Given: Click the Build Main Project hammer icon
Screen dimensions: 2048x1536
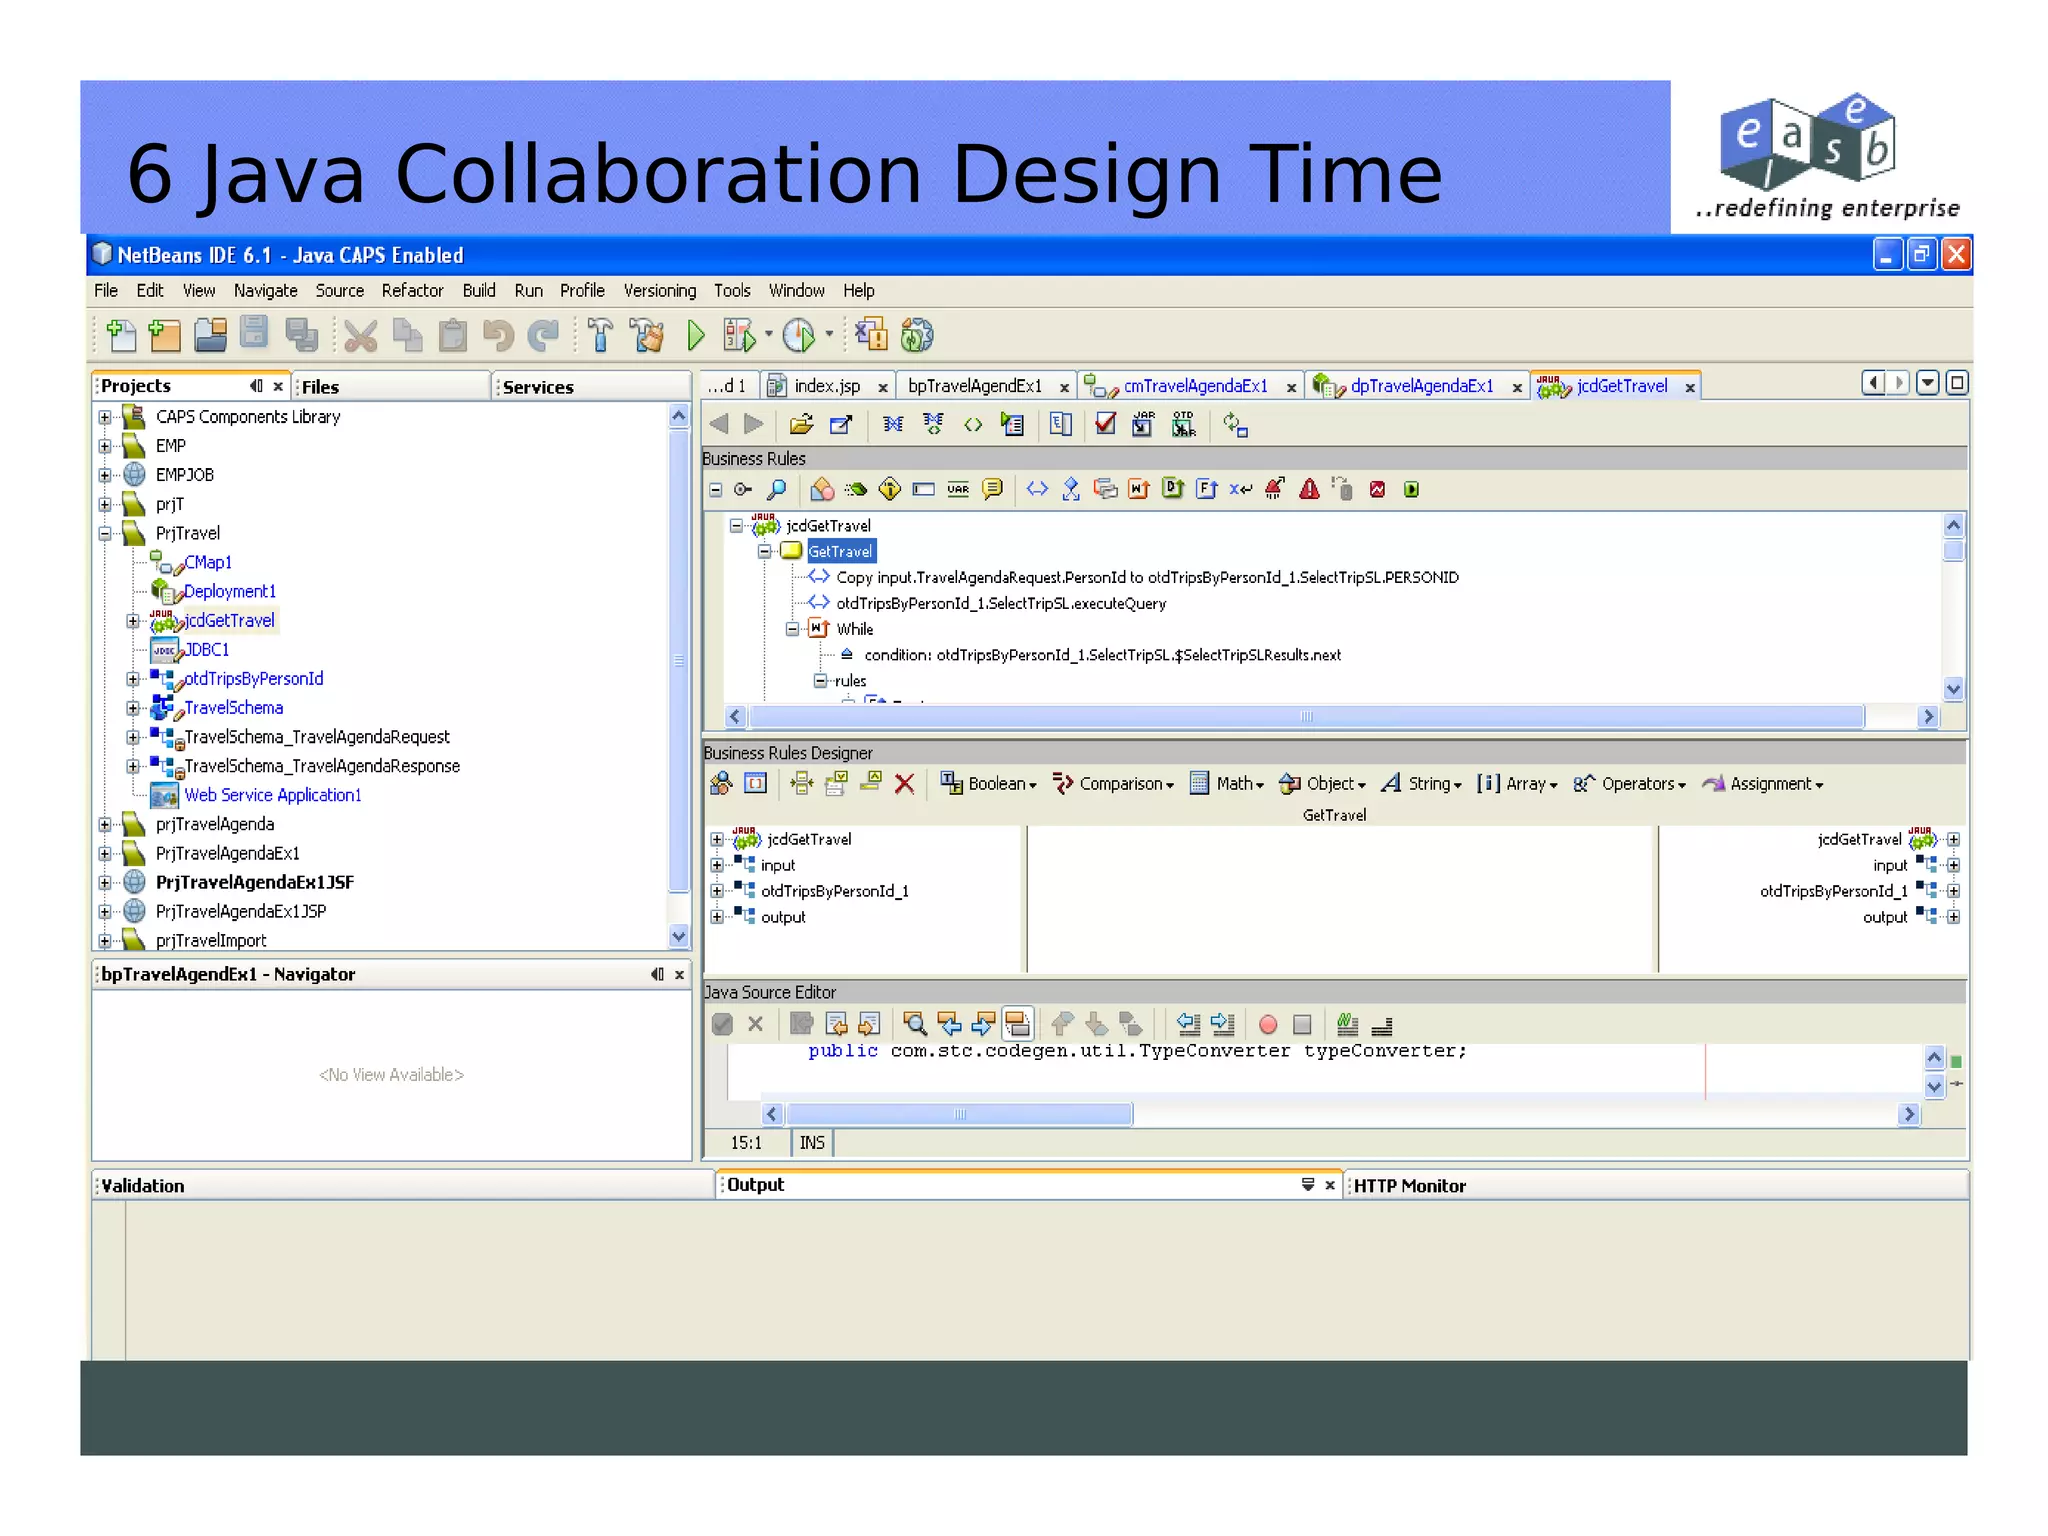Looking at the screenshot, I should click(x=600, y=336).
